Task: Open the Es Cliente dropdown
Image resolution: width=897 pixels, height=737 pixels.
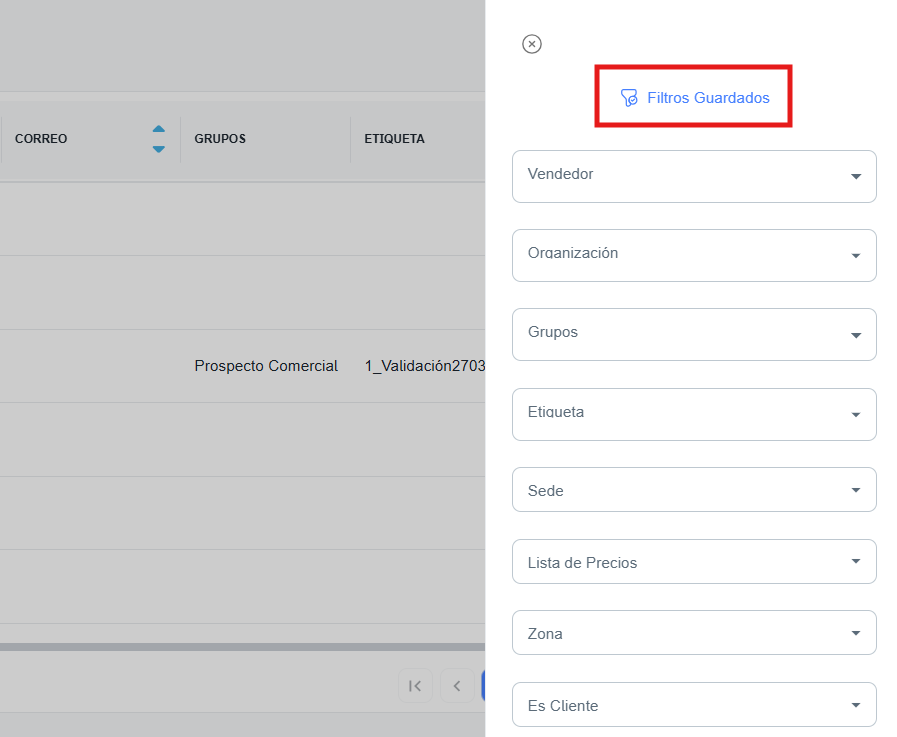Action: (694, 705)
